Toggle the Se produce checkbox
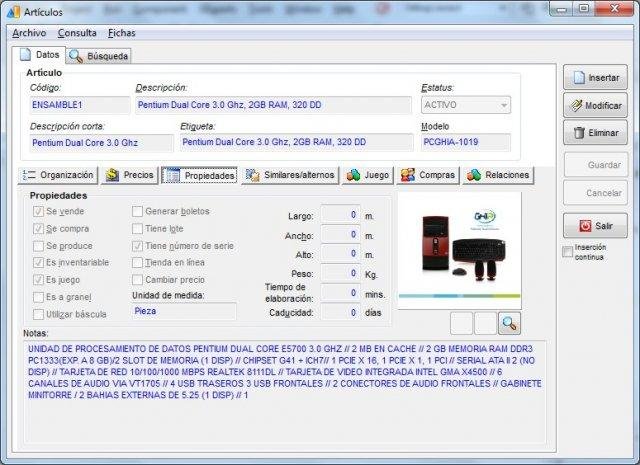This screenshot has width=640, height=465. (x=38, y=246)
